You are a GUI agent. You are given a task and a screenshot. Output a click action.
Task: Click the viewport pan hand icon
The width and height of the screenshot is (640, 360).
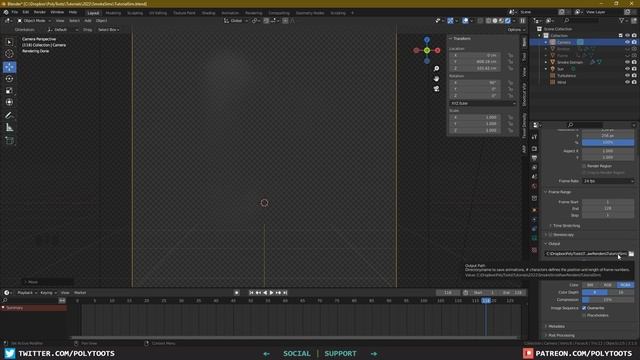pos(436,78)
